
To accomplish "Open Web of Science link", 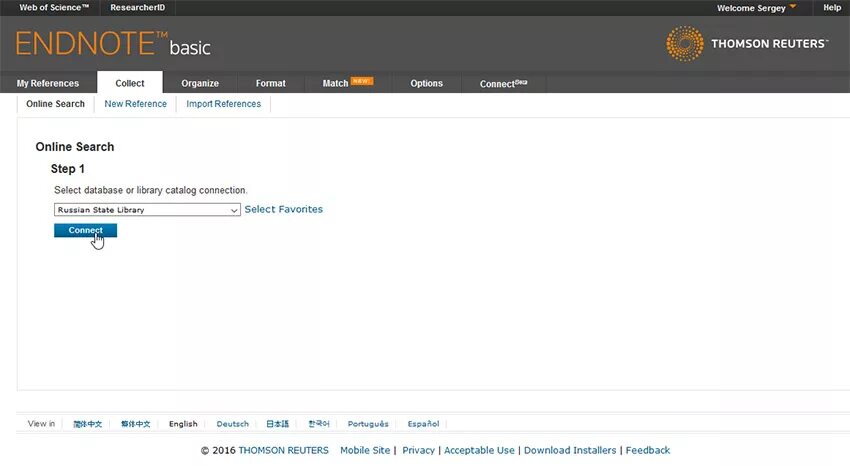I will click(x=54, y=8).
